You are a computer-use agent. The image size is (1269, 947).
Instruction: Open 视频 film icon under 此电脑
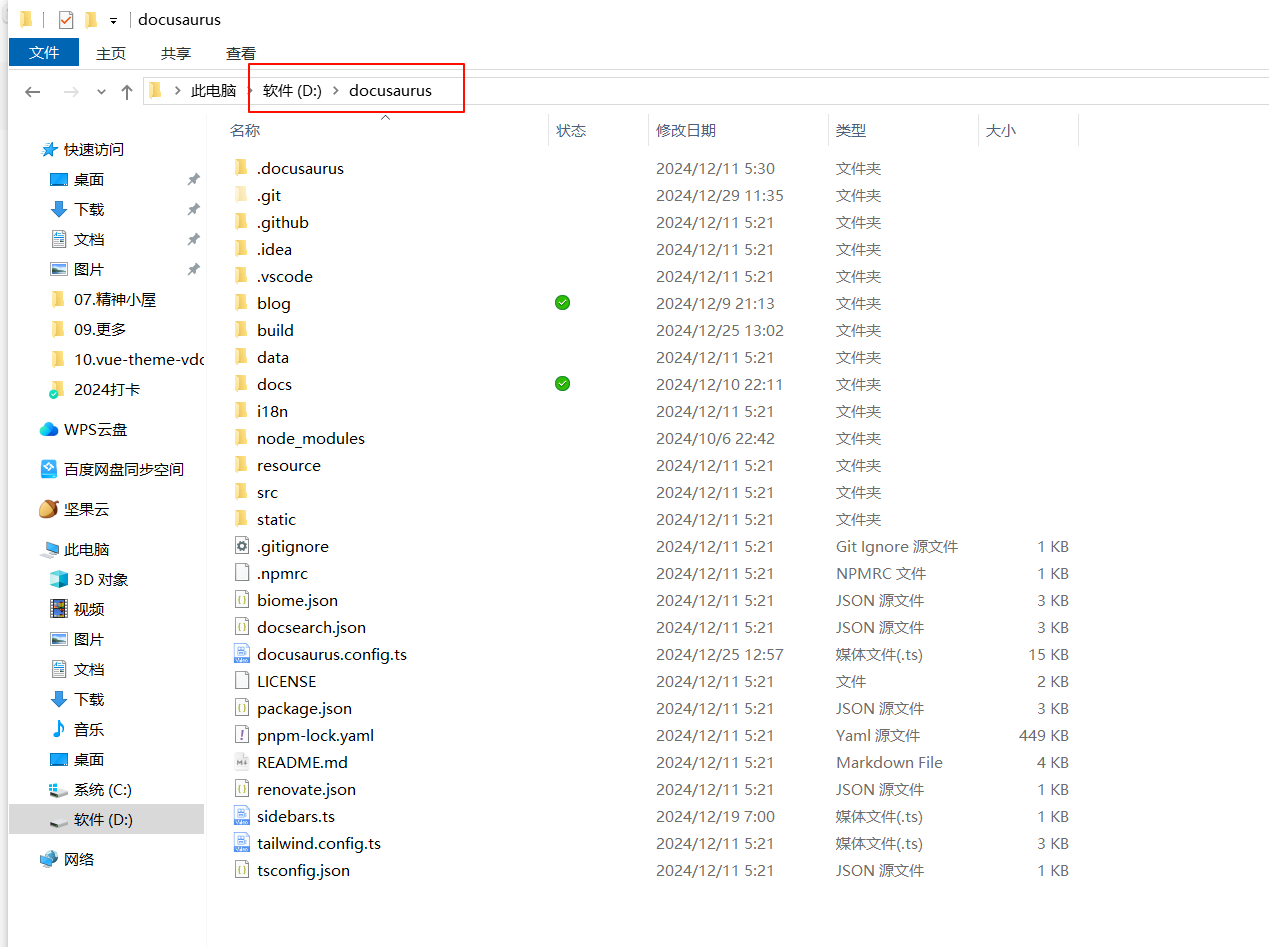tap(59, 609)
